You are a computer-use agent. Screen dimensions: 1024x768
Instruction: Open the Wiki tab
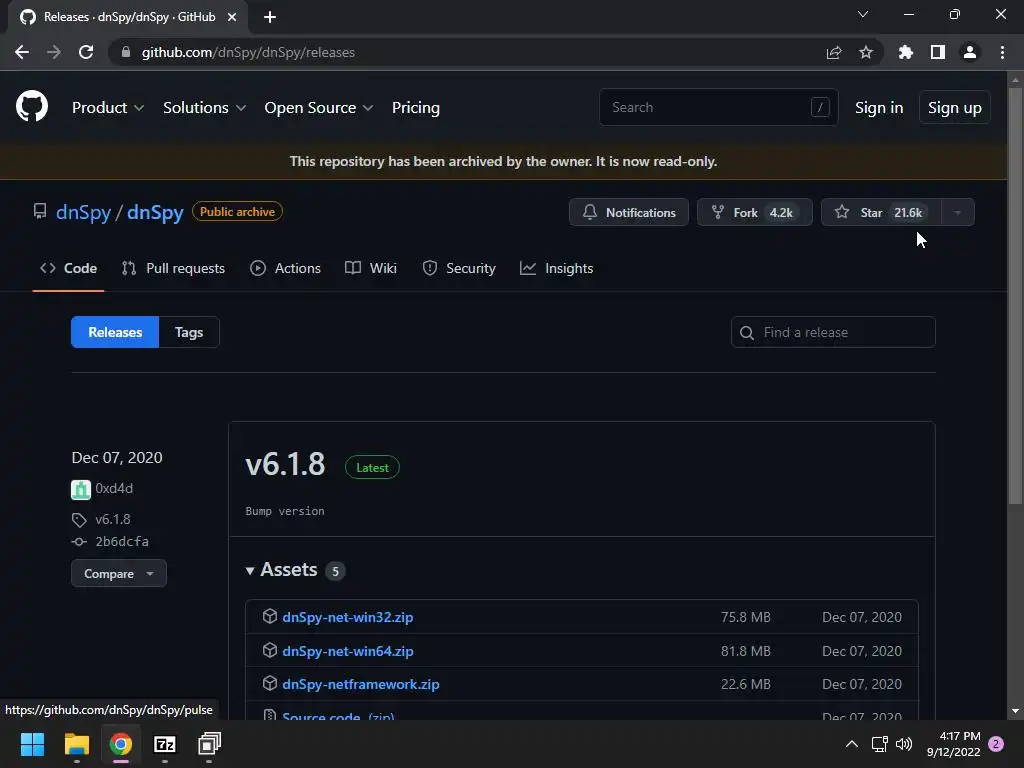pos(371,268)
